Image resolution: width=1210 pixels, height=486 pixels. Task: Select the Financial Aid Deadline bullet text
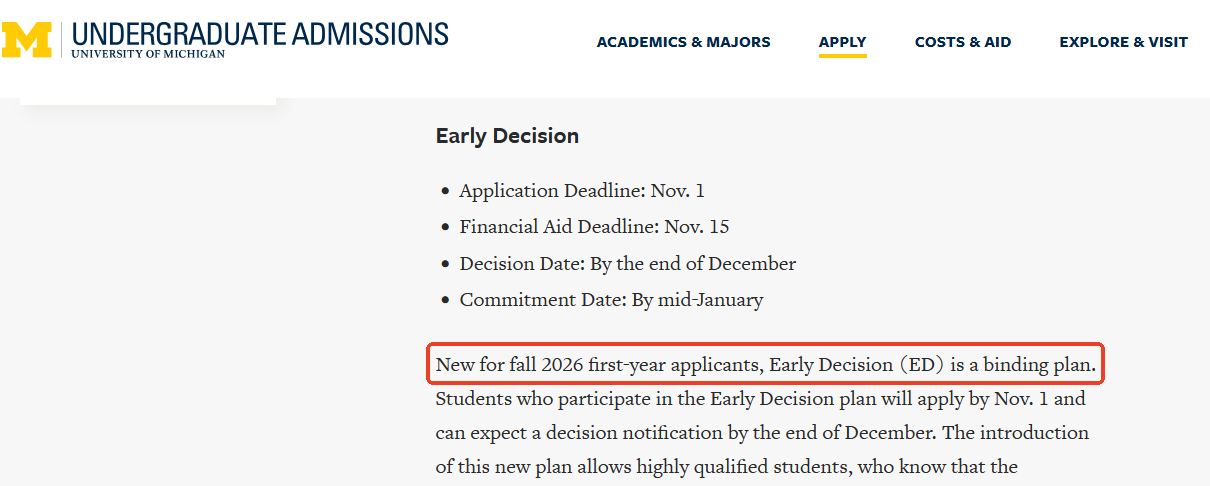[x=594, y=227]
